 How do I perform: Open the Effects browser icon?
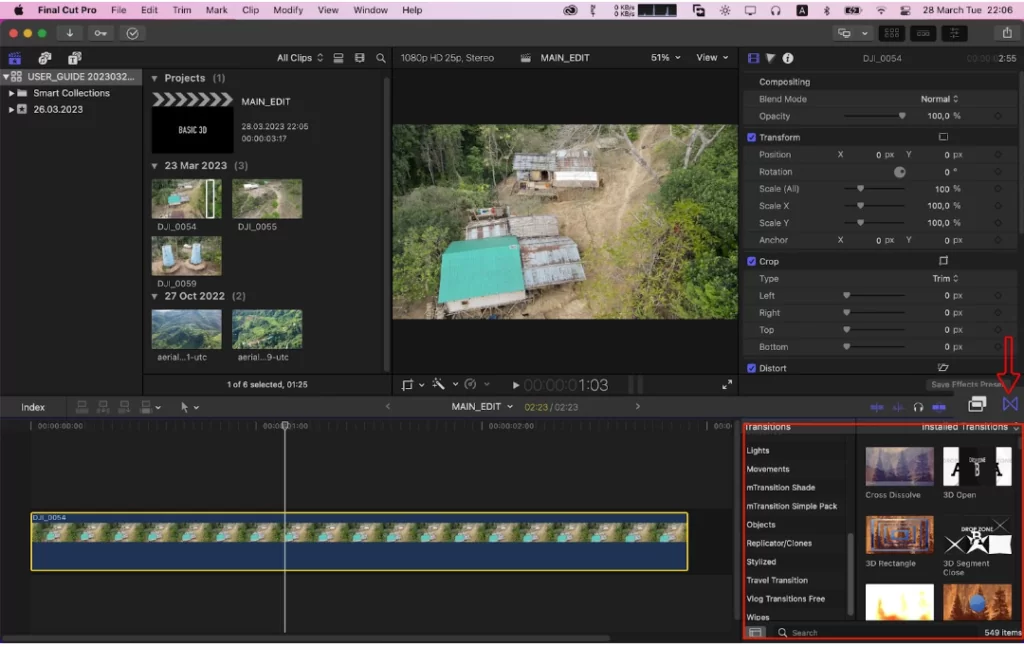click(977, 405)
